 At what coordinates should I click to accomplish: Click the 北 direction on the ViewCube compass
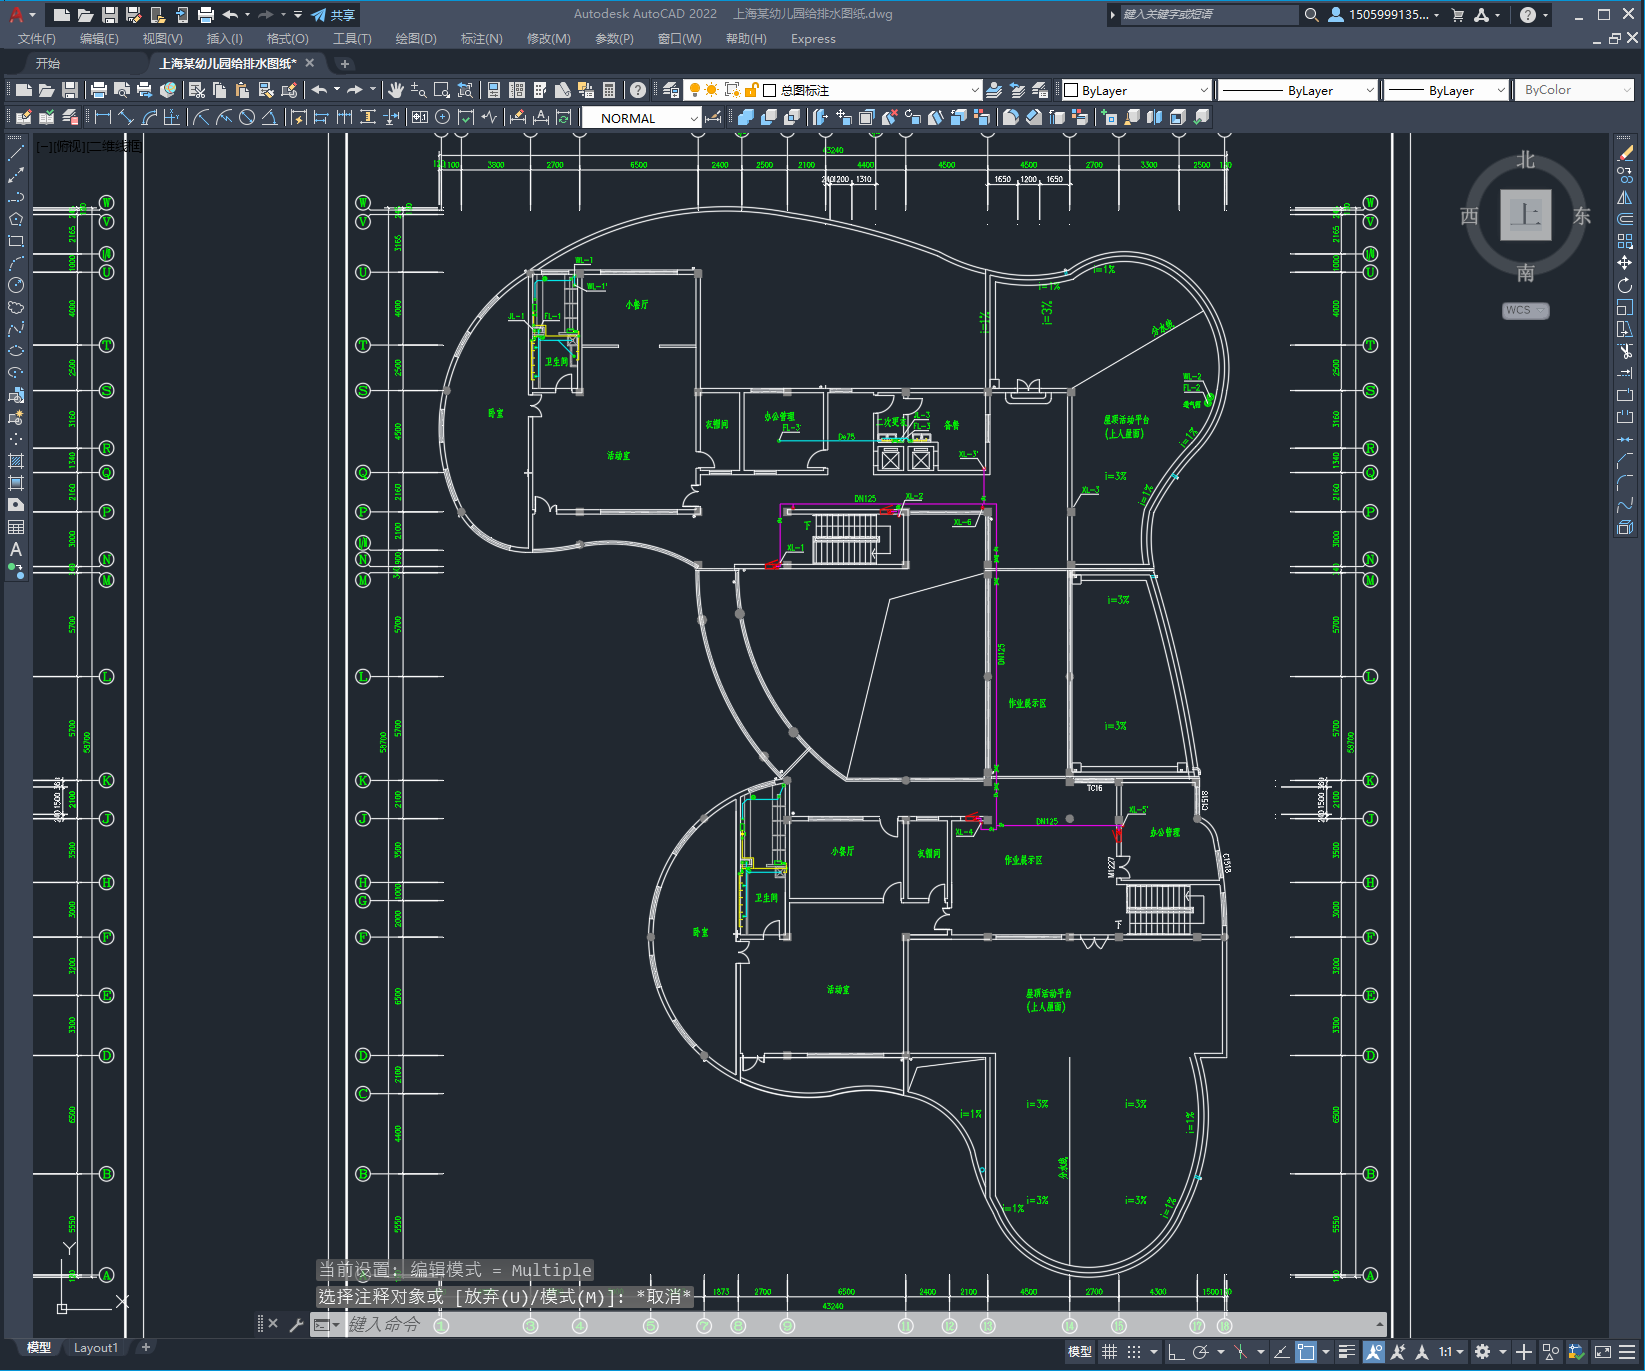(1525, 161)
